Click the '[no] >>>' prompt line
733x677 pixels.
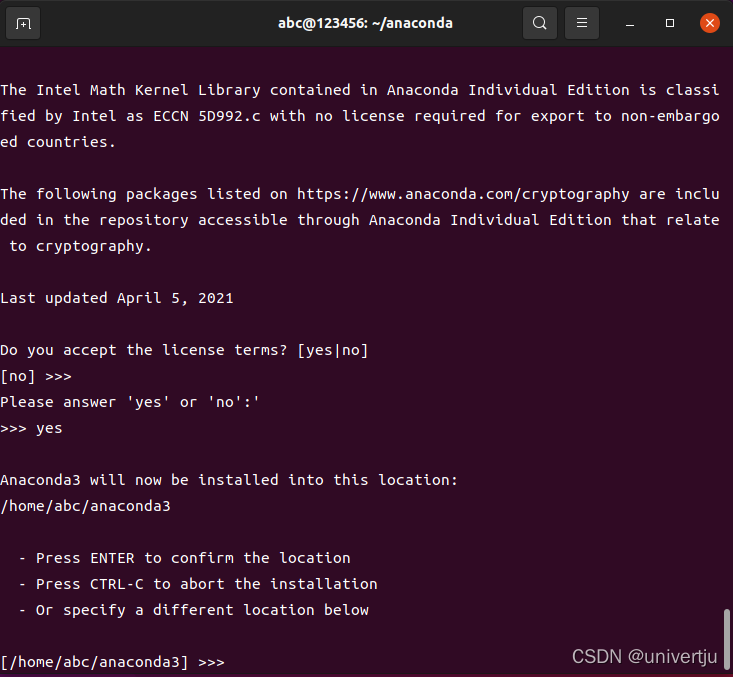[x=36, y=376]
